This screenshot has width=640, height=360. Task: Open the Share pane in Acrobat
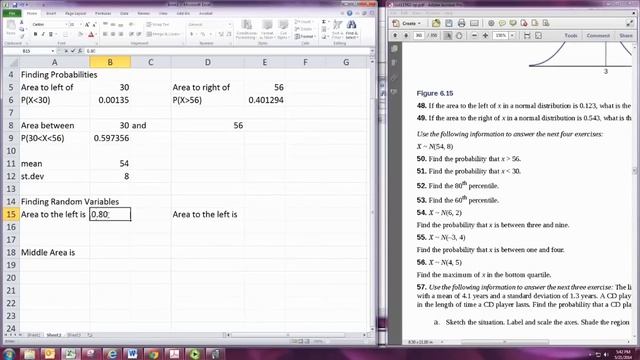tap(626, 36)
